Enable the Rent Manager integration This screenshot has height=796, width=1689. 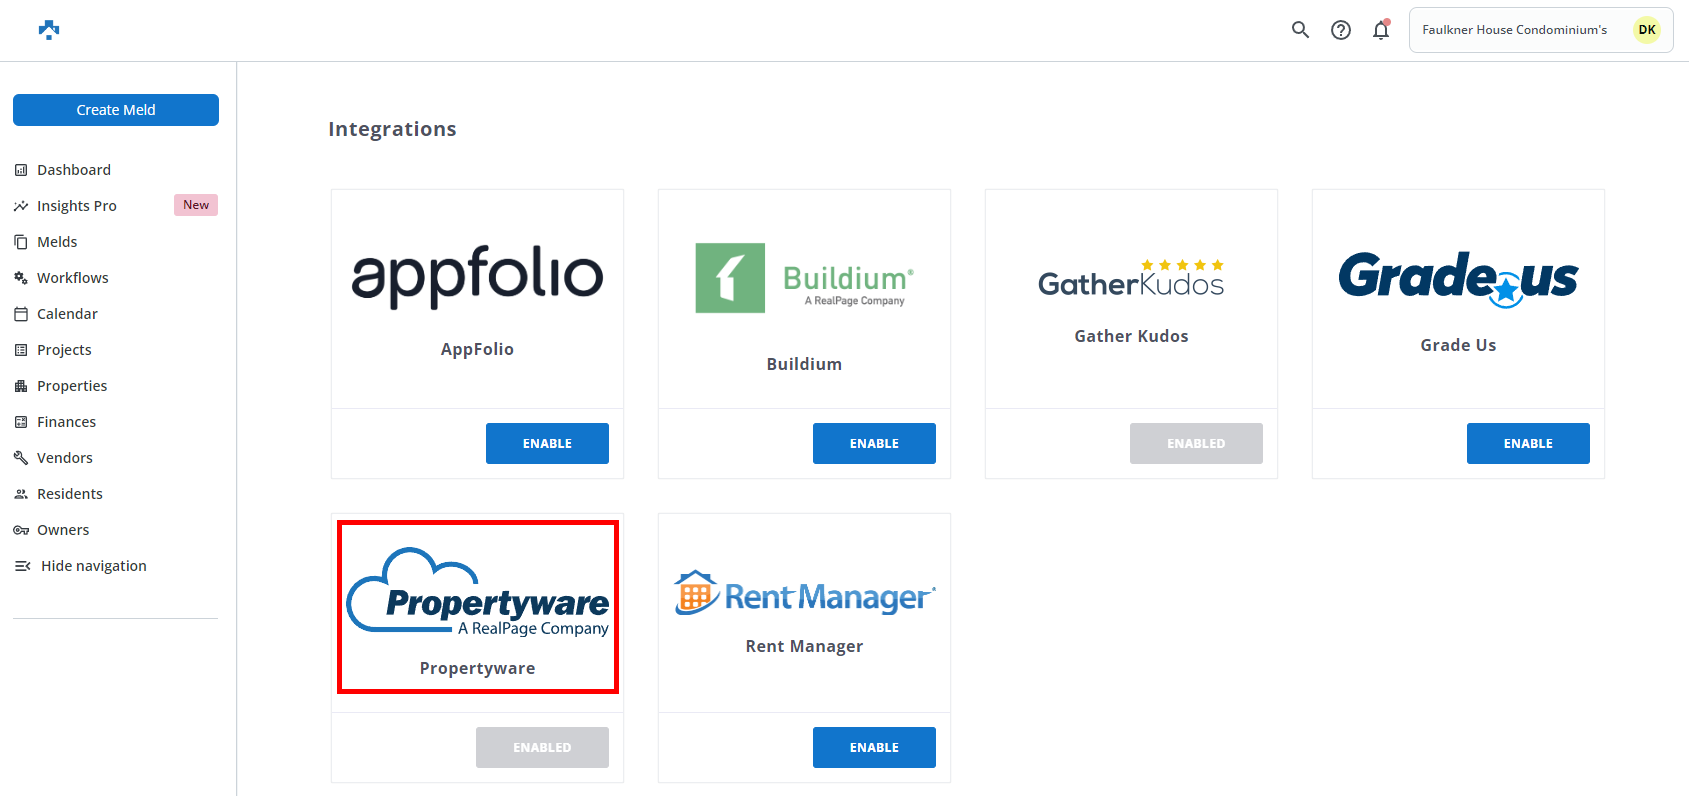874,747
